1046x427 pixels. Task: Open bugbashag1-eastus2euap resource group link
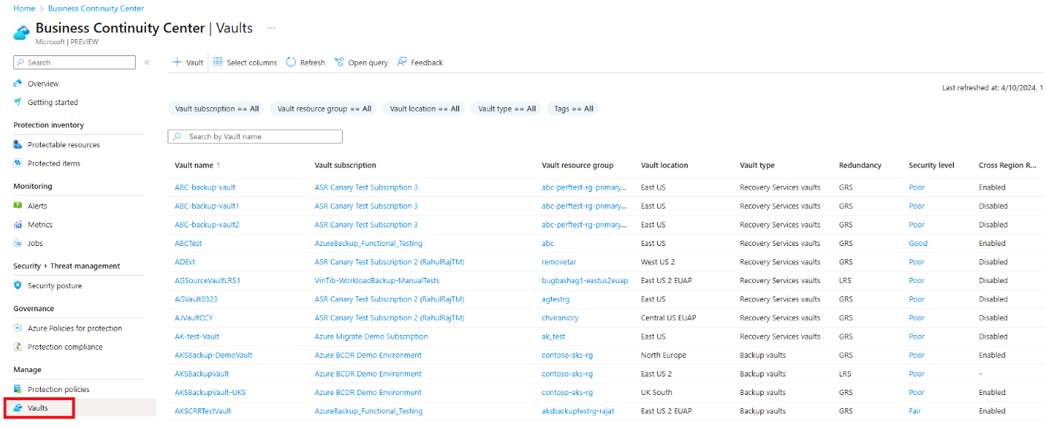[585, 280]
